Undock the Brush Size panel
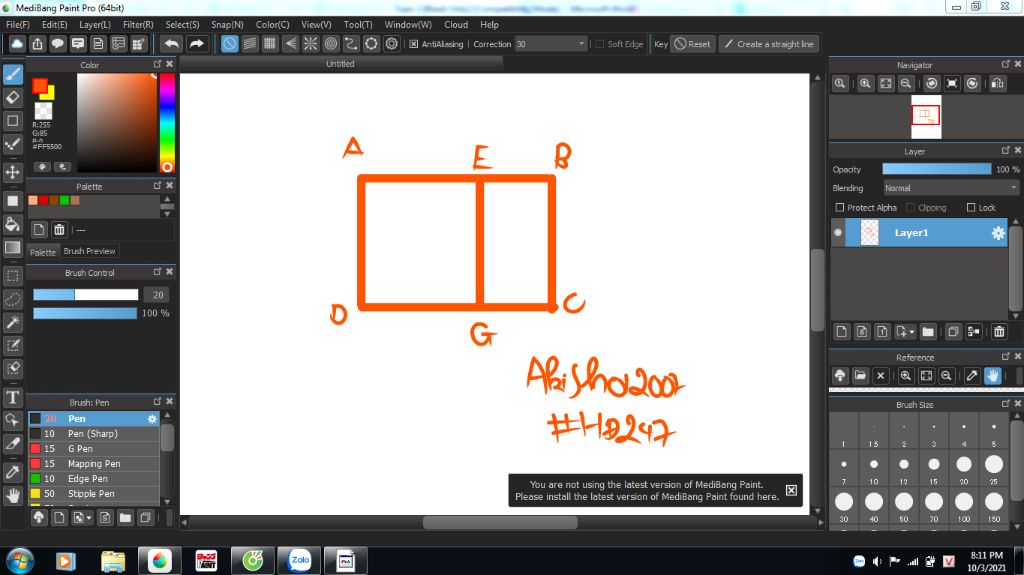Viewport: 1024px width, 575px height. (x=1006, y=404)
